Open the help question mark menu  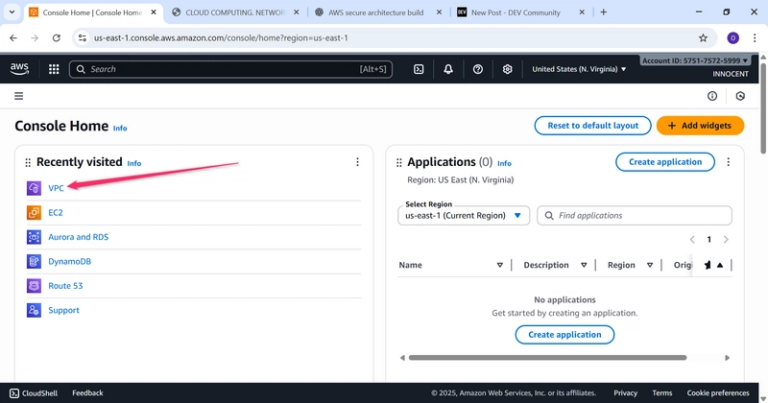(478, 70)
